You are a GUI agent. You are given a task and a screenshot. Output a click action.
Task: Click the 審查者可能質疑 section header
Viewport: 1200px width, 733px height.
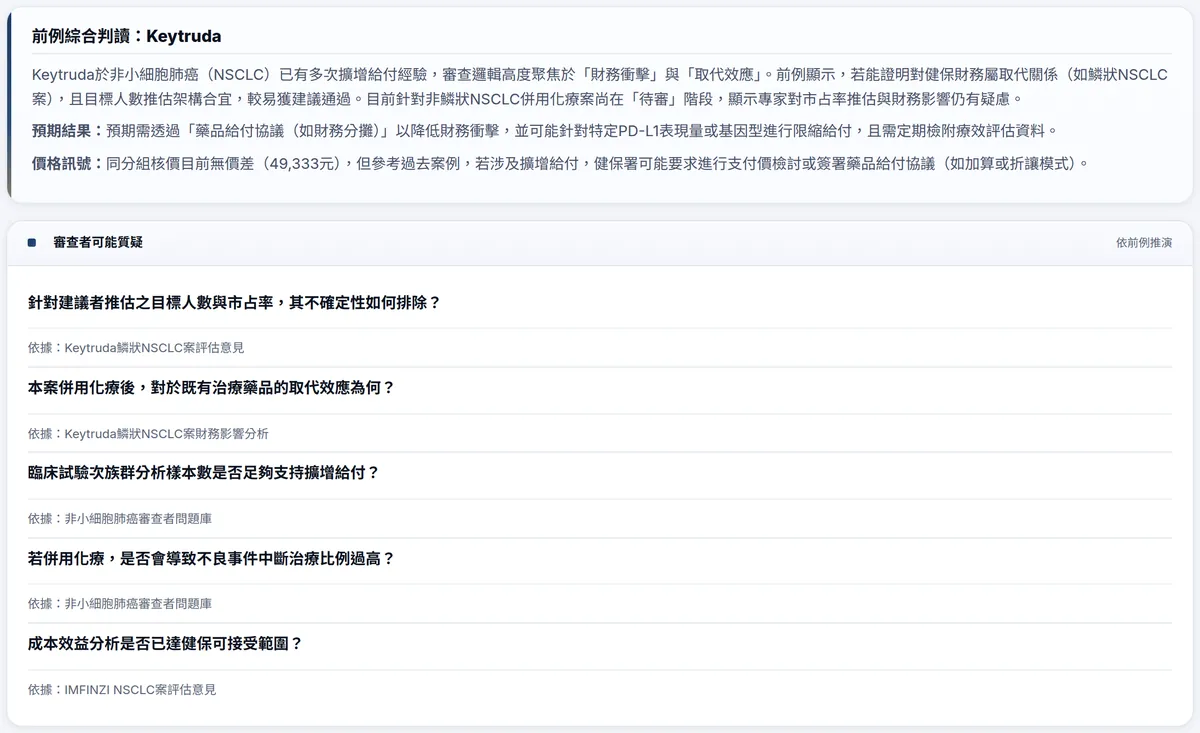pyautogui.click(x=97, y=243)
